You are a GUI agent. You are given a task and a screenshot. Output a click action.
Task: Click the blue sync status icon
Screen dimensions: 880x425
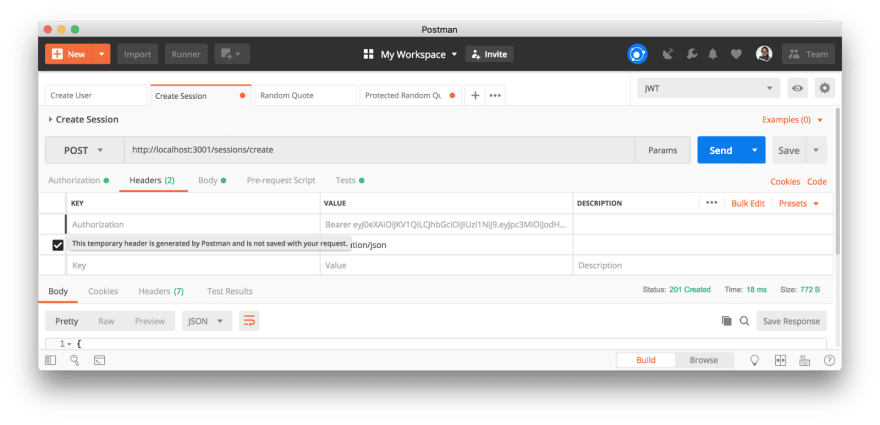pyautogui.click(x=637, y=54)
